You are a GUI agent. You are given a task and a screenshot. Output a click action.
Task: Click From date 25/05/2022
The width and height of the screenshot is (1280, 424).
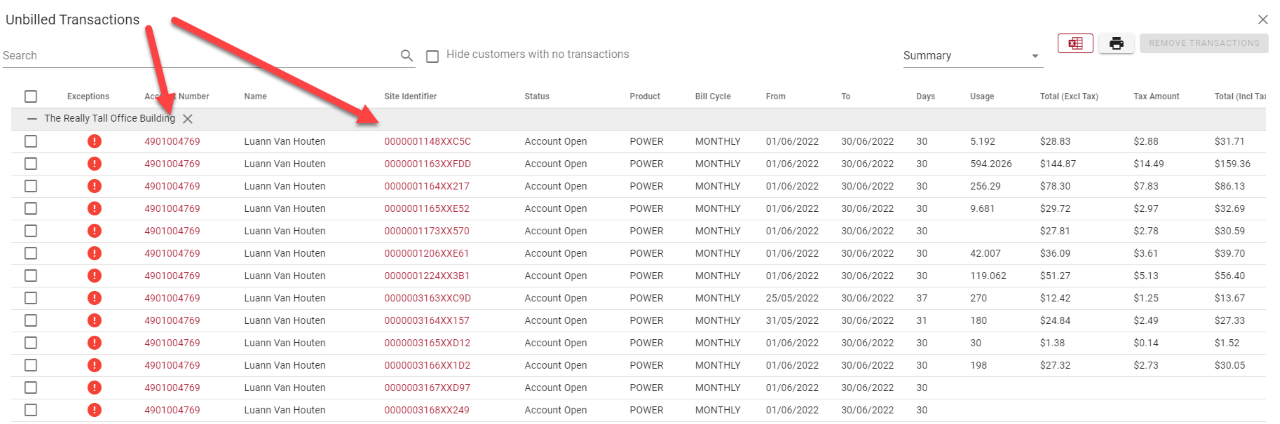pos(792,298)
